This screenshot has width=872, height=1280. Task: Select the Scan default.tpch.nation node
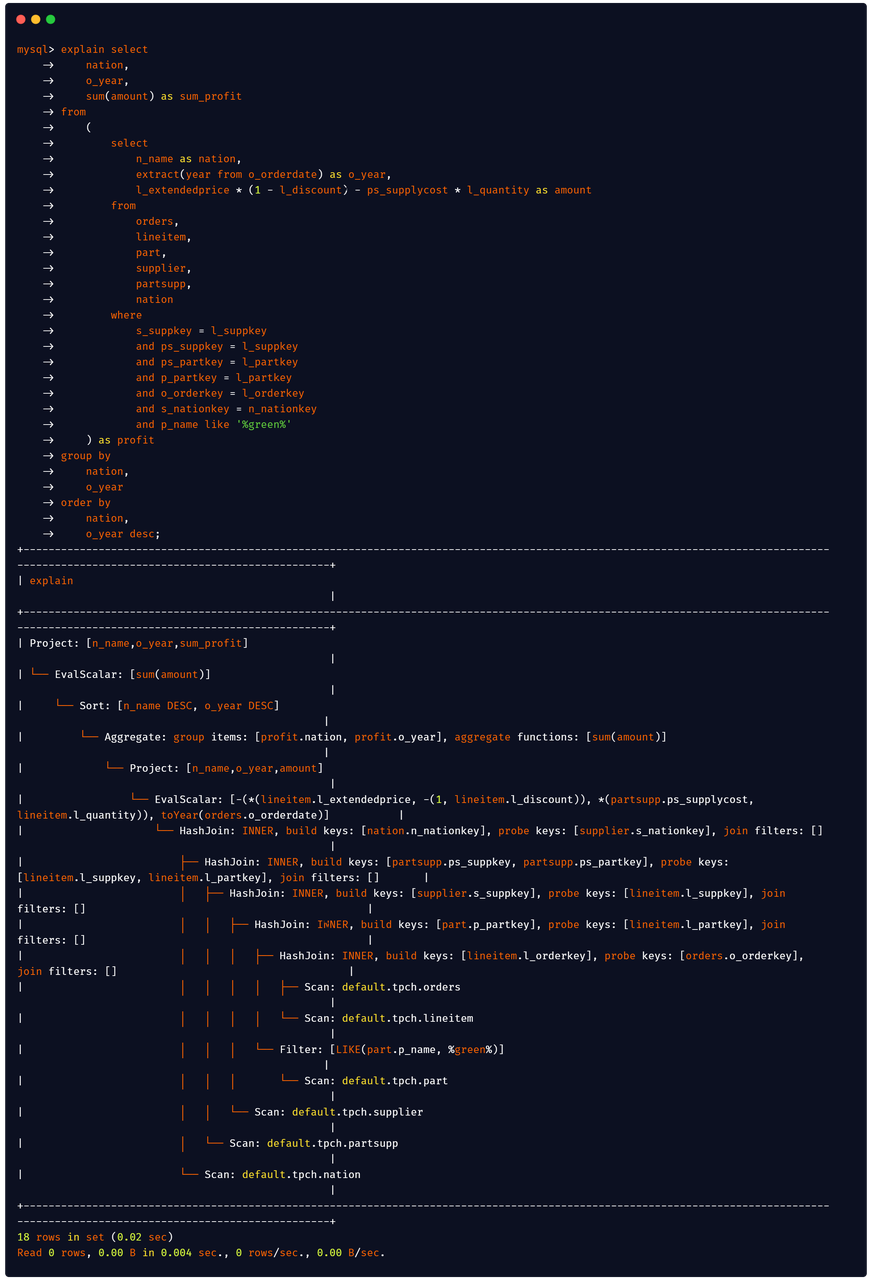coord(282,1174)
